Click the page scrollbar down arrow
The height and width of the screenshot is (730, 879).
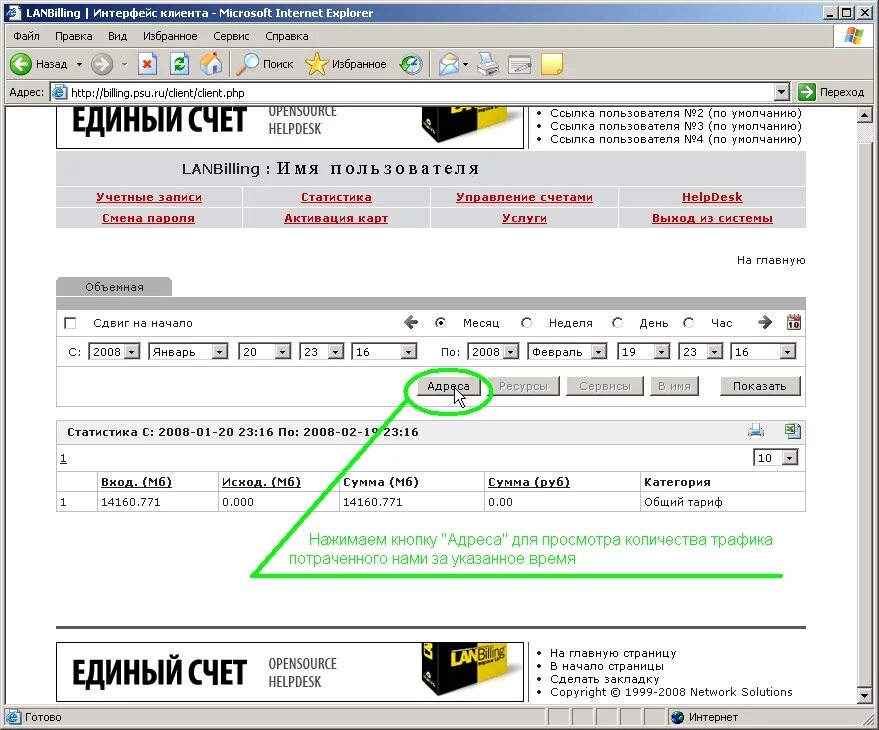[864, 696]
